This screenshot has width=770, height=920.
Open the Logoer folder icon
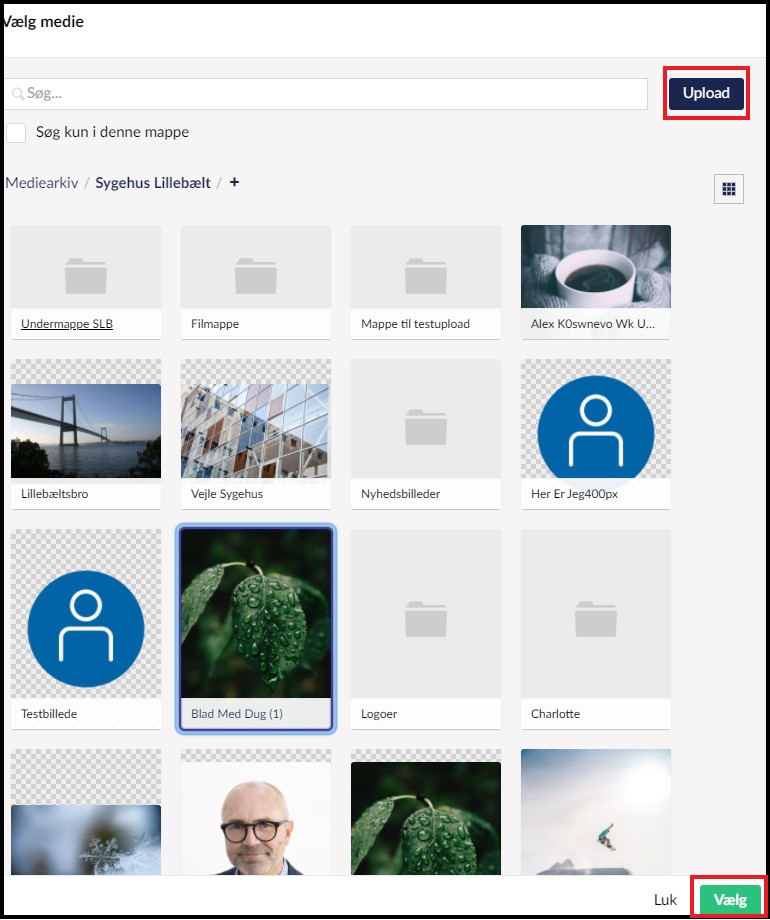[425, 618]
